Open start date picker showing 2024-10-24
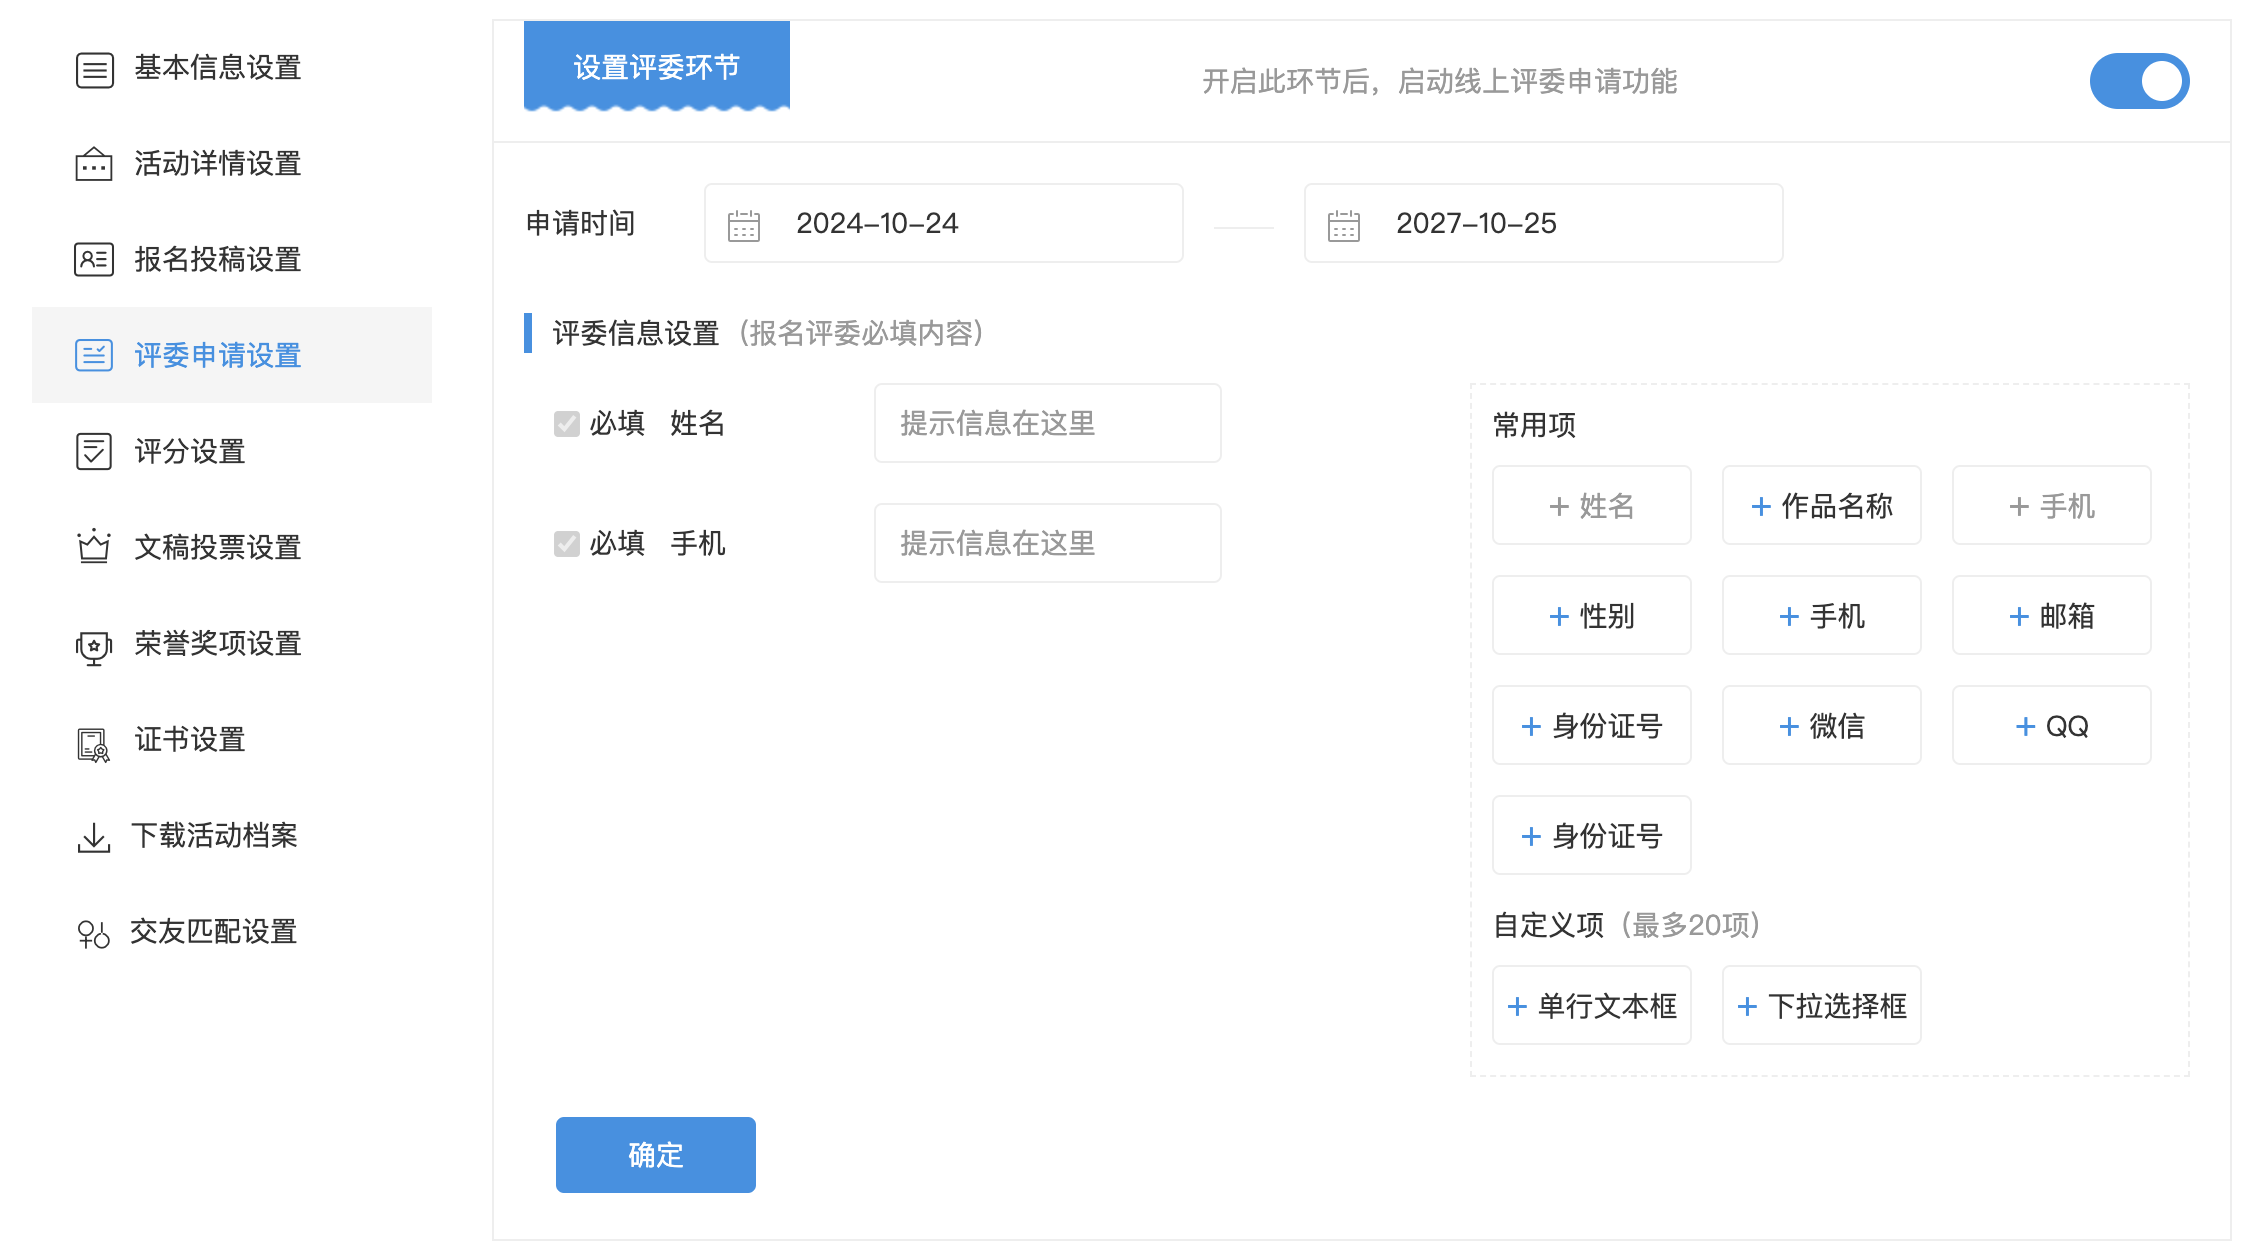Viewport: 2250px width, 1256px height. (942, 224)
